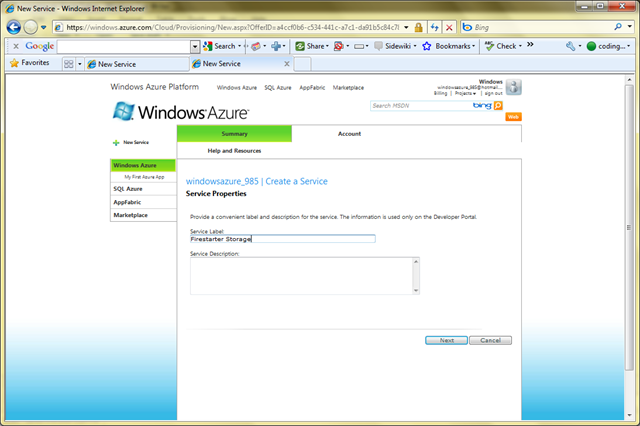The height and width of the screenshot is (426, 640).
Task: Click the sign out link
Action: 493,92
